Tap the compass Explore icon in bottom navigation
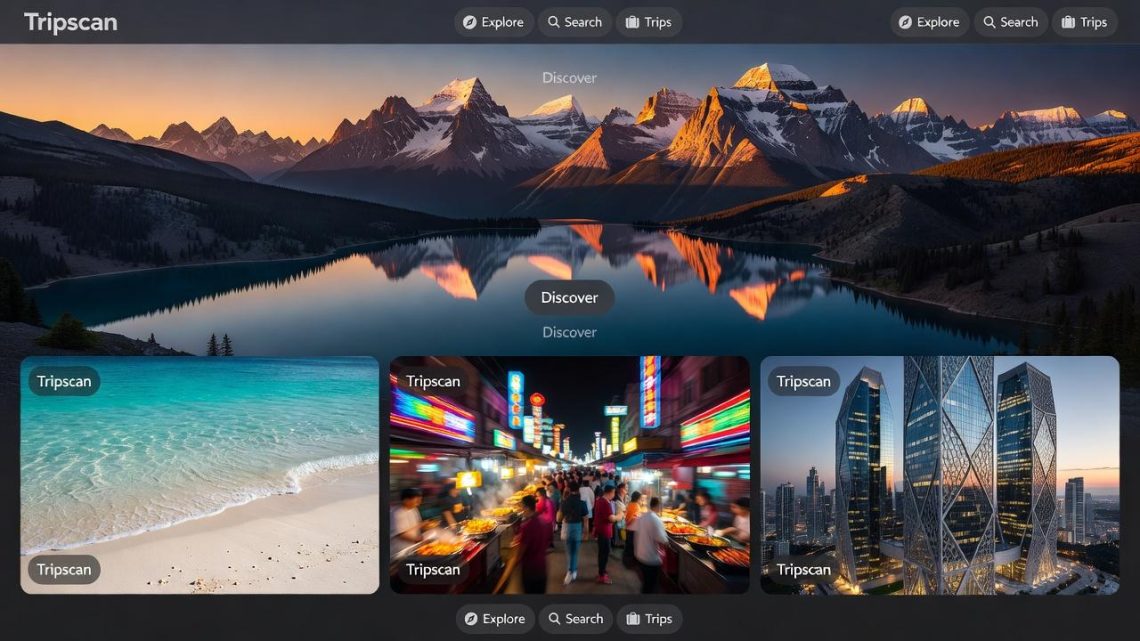This screenshot has width=1140, height=641. tap(471, 619)
